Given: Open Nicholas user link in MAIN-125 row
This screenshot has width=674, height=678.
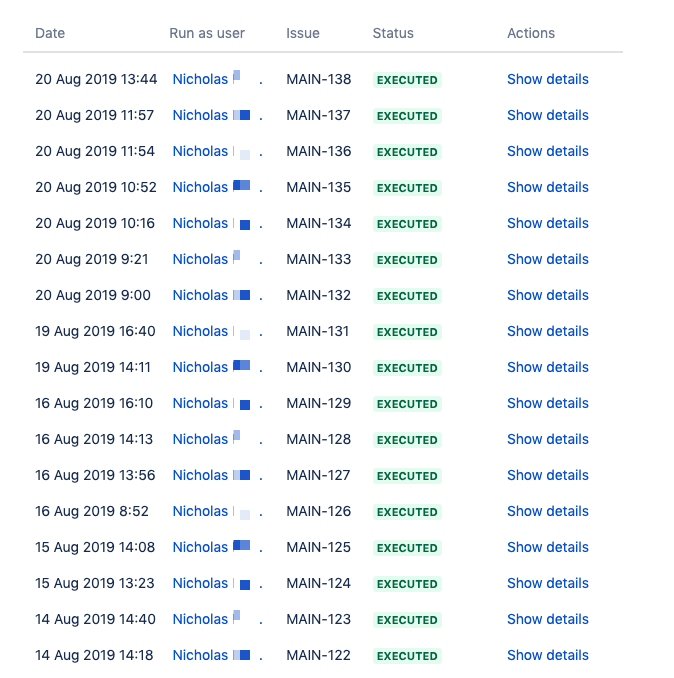Looking at the screenshot, I should click(x=217, y=547).
